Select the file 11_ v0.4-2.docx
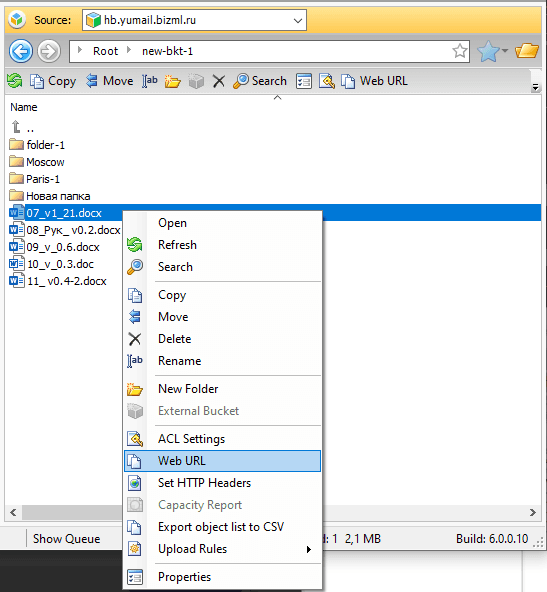The image size is (547, 592). [58, 281]
